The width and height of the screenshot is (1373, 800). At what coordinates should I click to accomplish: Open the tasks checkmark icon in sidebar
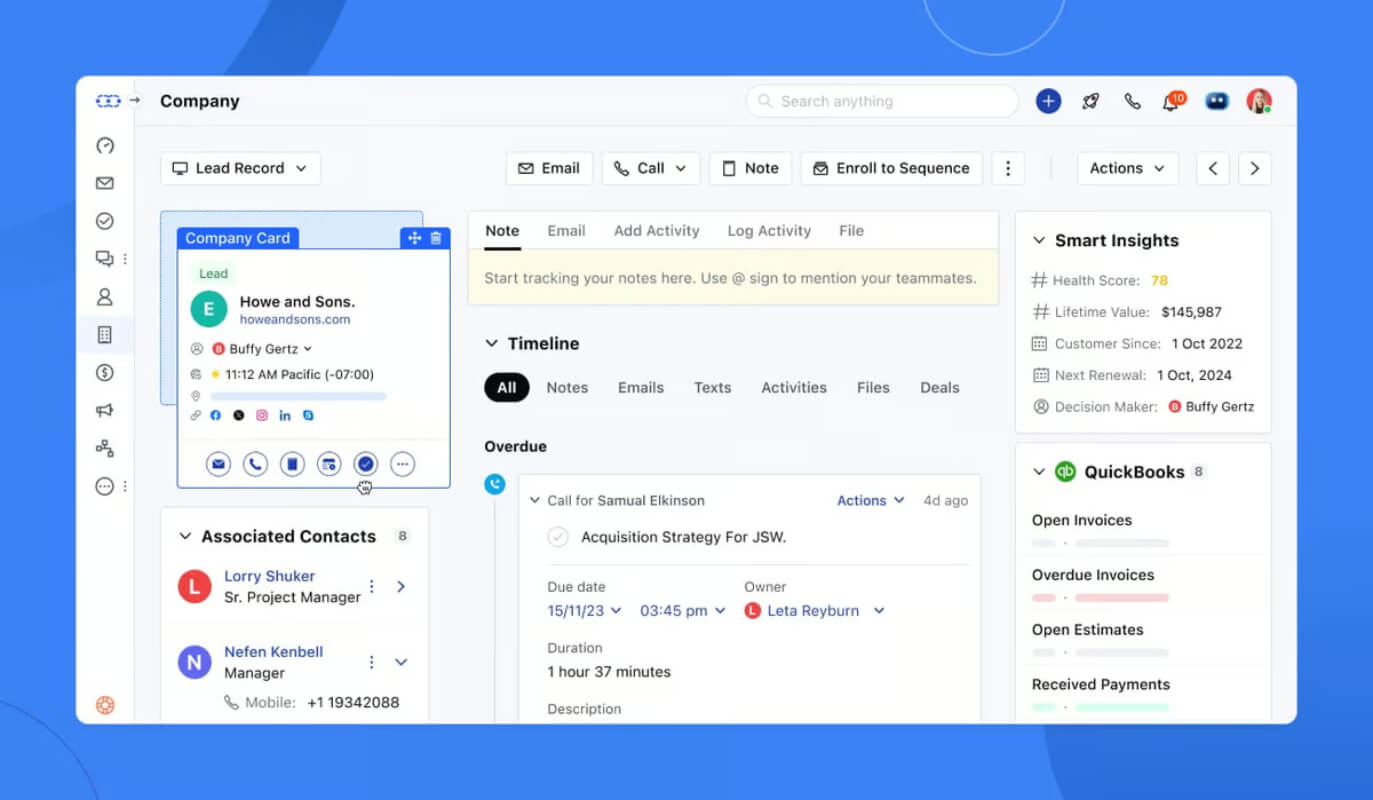tap(105, 221)
